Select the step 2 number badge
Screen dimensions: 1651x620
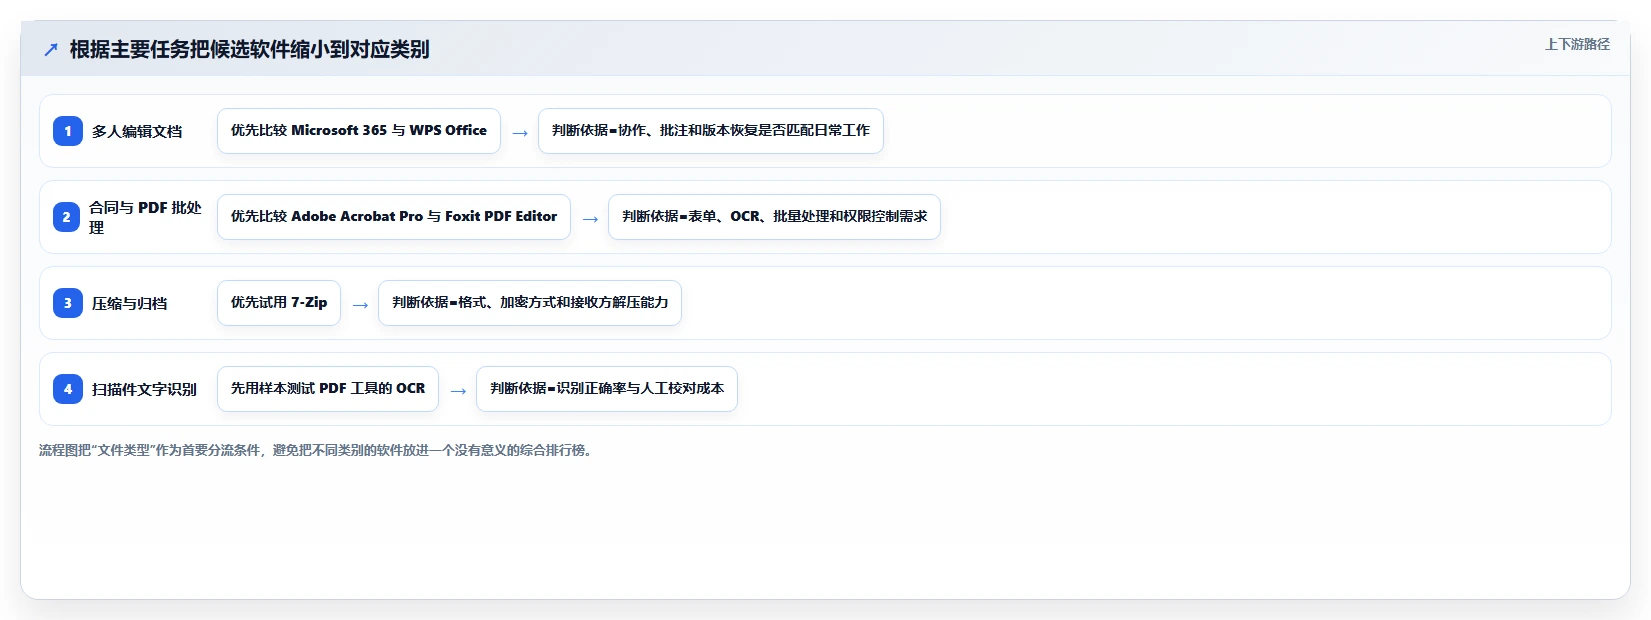[x=66, y=217]
